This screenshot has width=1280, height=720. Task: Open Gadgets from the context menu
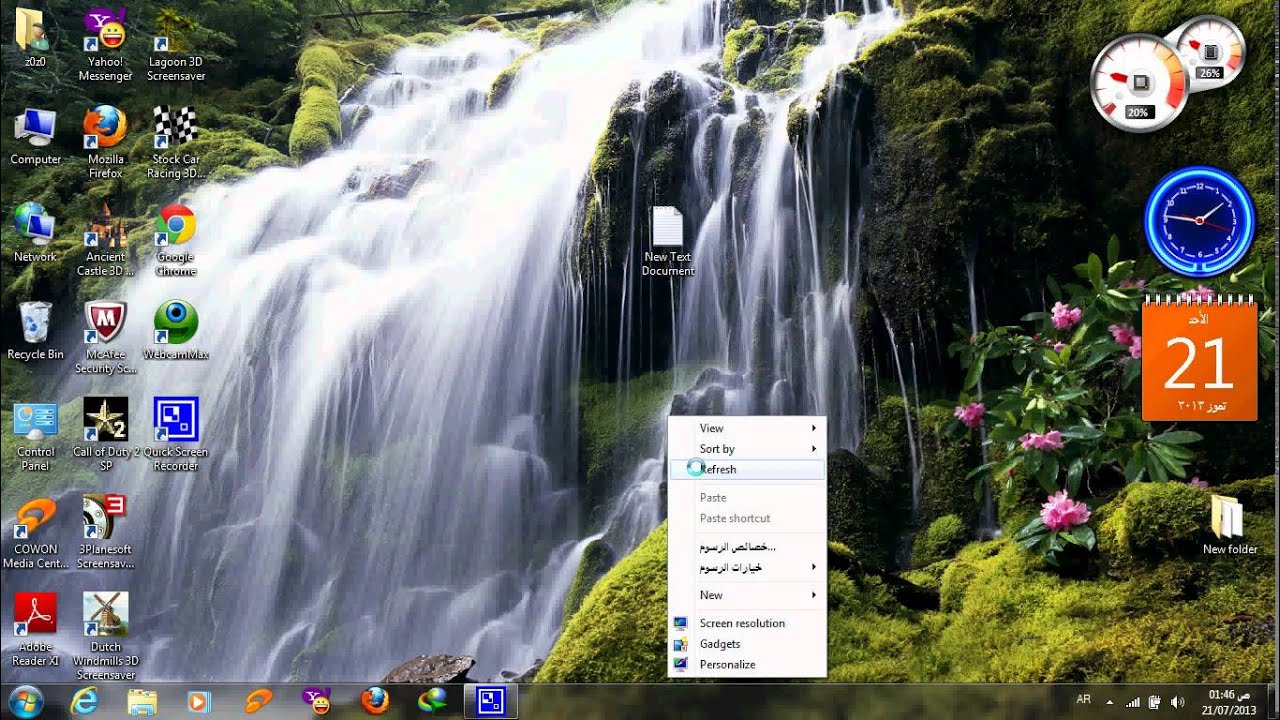point(746,644)
